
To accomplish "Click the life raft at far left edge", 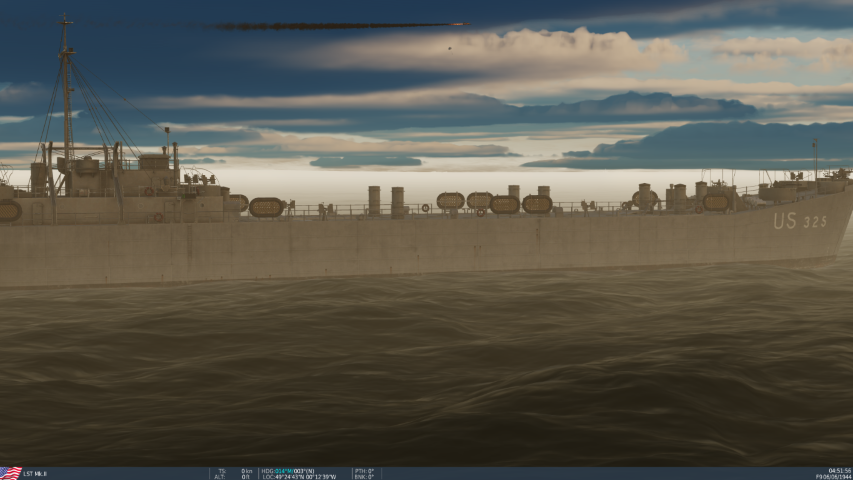I will 8,211.
